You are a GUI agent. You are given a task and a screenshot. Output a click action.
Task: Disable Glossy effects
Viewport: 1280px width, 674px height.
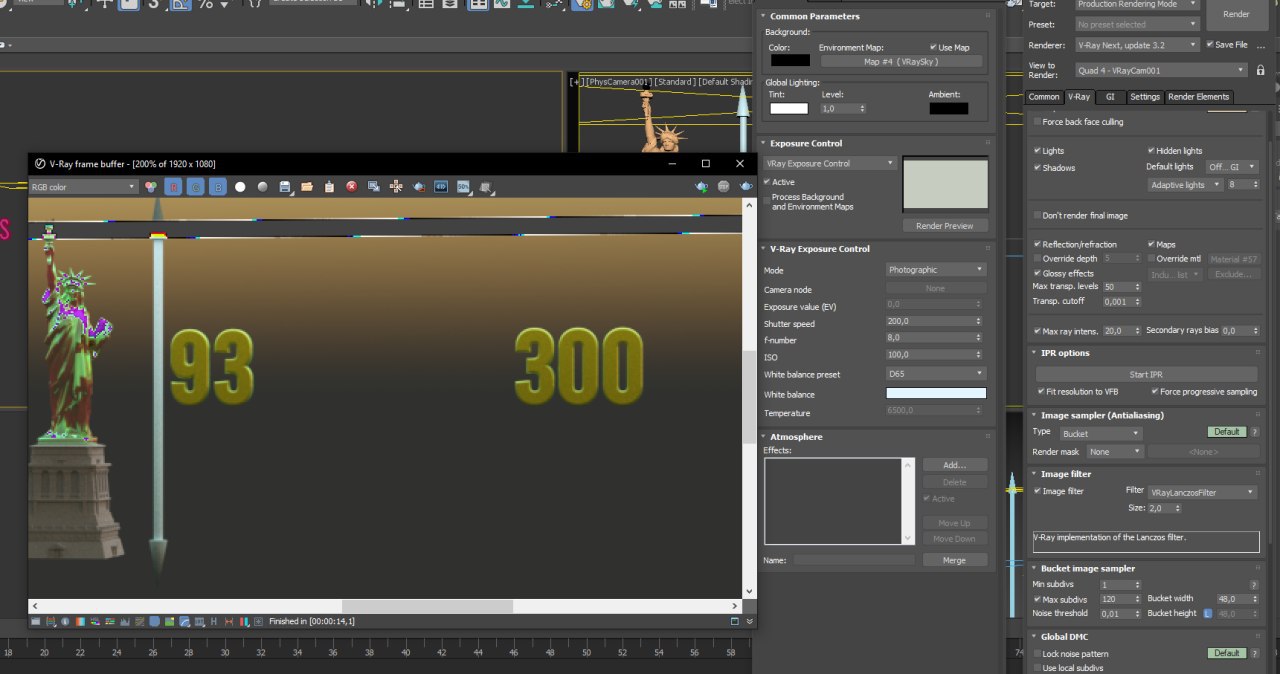pyautogui.click(x=1037, y=273)
